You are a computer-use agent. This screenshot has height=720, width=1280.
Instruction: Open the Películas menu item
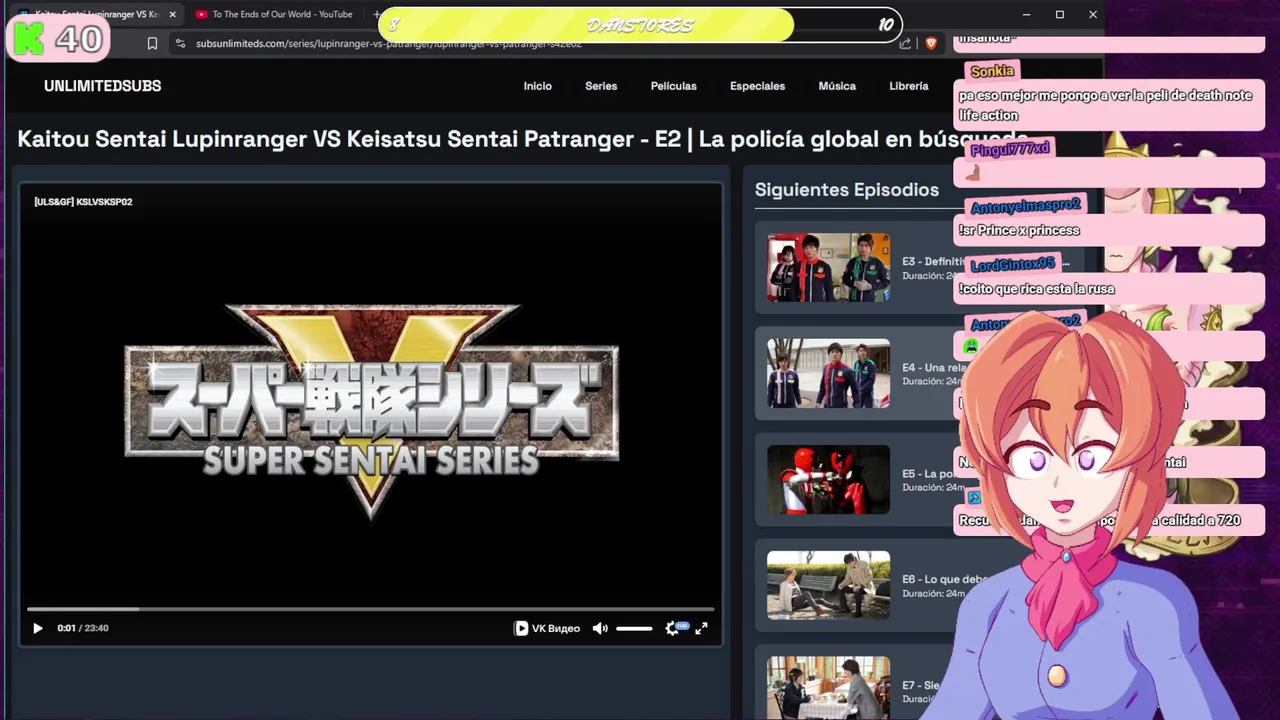tap(673, 86)
